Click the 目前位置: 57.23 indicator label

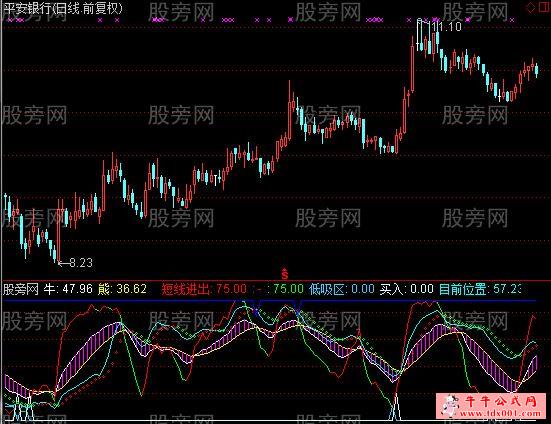[x=480, y=289]
